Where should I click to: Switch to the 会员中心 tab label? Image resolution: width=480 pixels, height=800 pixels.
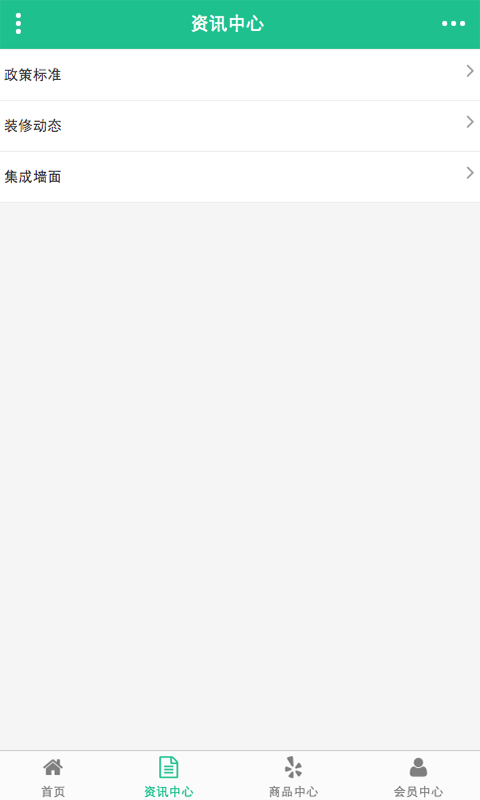tap(418, 791)
